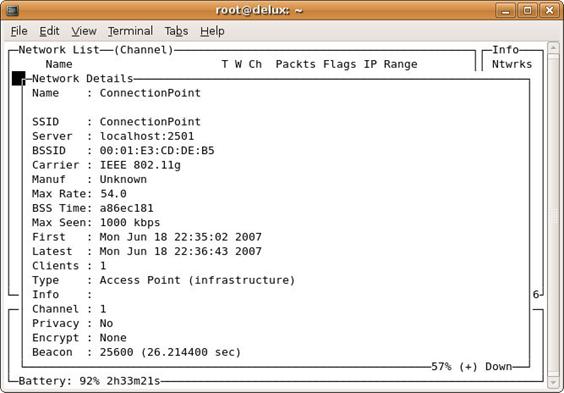The height and width of the screenshot is (393, 564).
Task: Click the black terminal cursor block
Action: 18,78
